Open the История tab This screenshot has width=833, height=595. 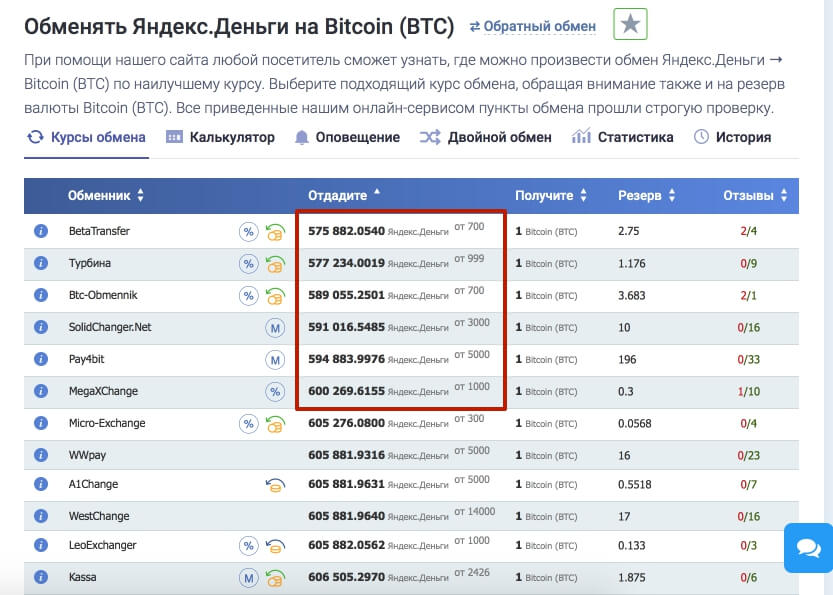tap(732, 137)
